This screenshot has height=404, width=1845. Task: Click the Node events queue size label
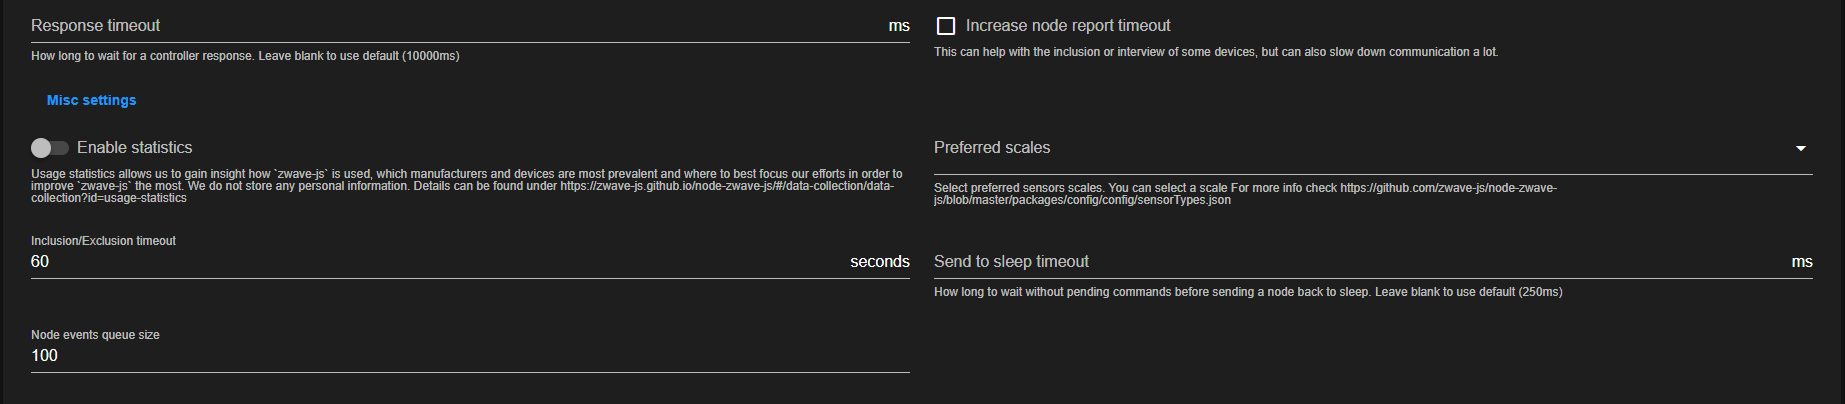(x=95, y=335)
